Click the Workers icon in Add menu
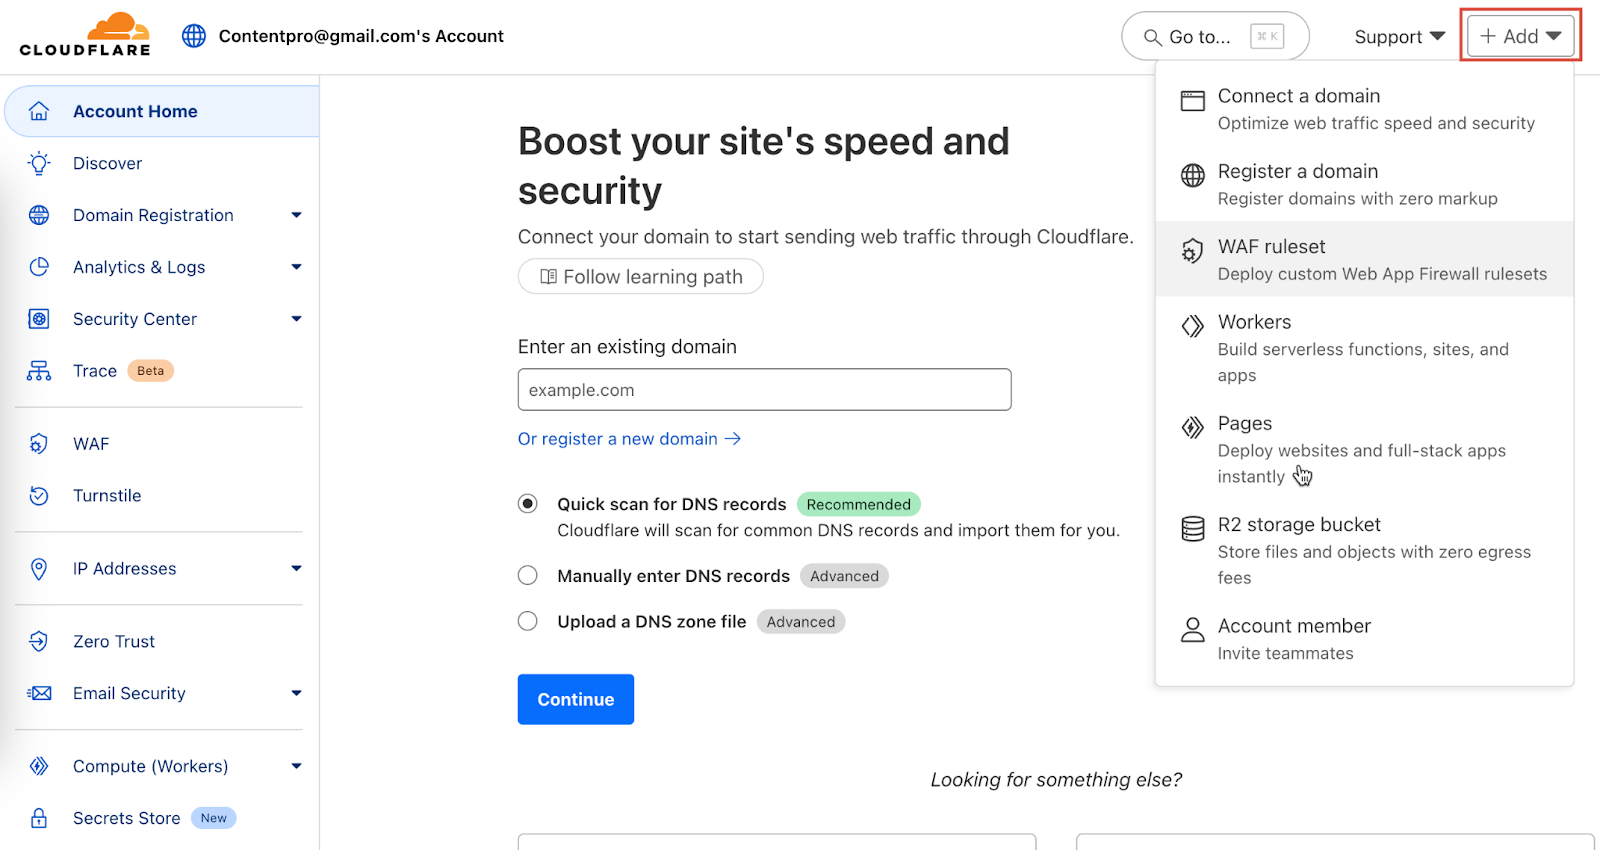1600x850 pixels. (1193, 326)
